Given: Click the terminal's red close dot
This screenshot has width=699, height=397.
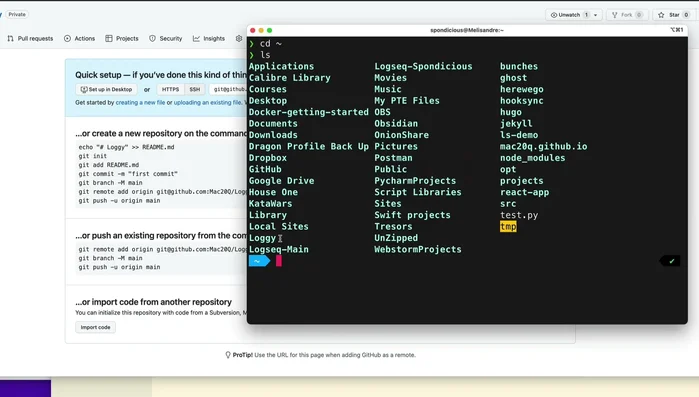Looking at the screenshot, I should [x=253, y=30].
